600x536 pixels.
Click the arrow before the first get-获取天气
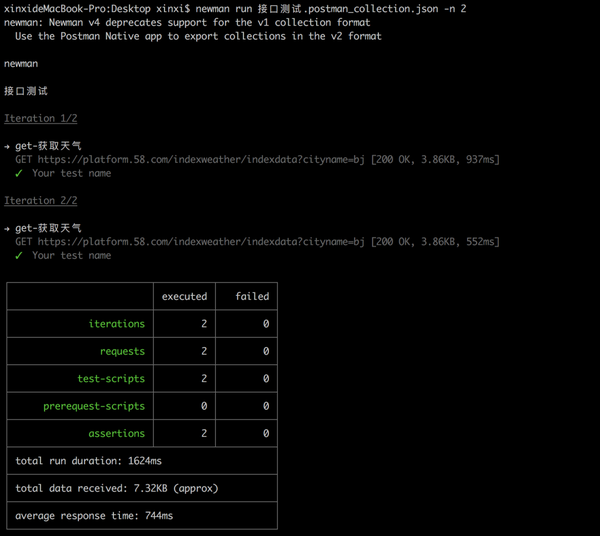tap(7, 146)
